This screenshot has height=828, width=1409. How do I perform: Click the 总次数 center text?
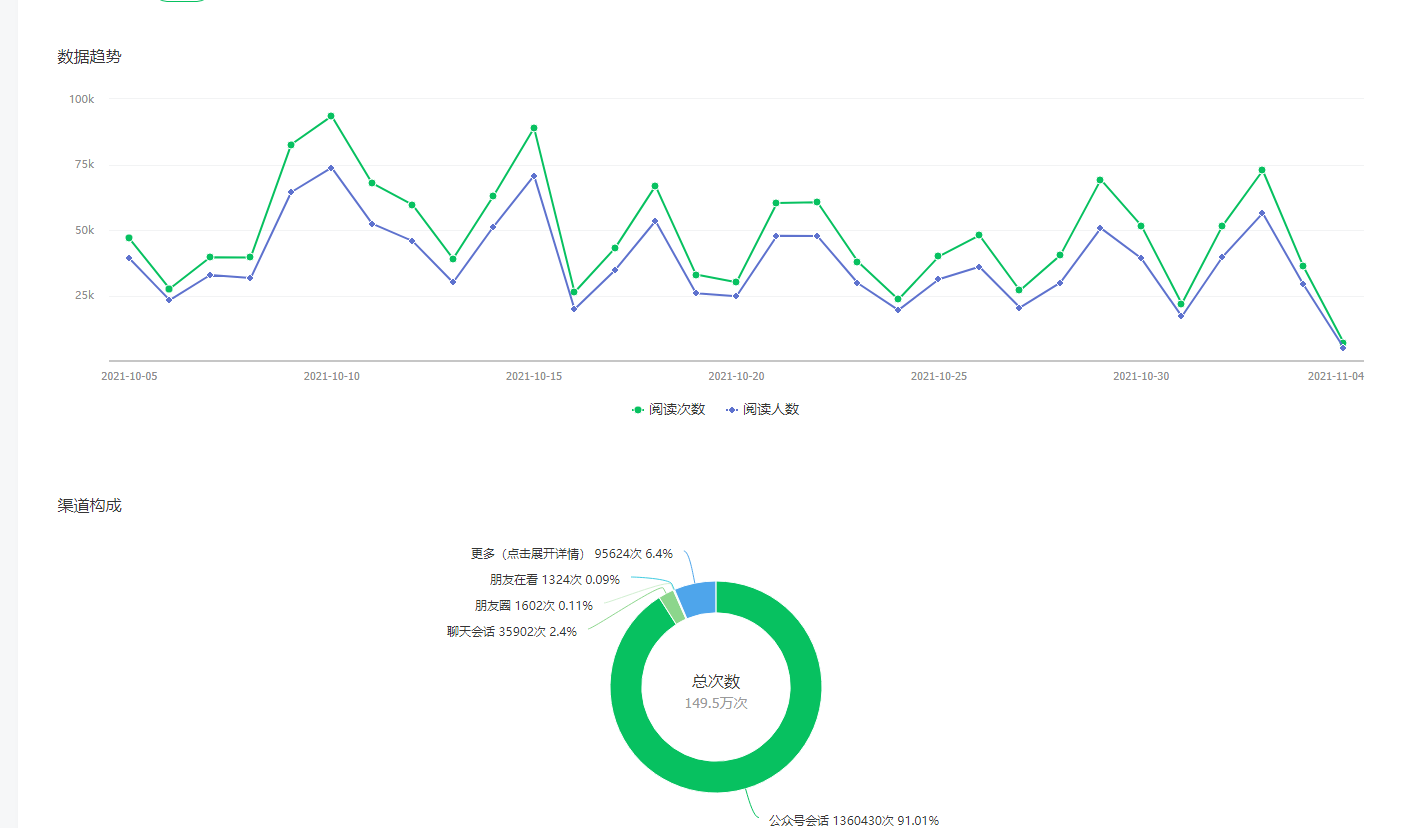[716, 681]
